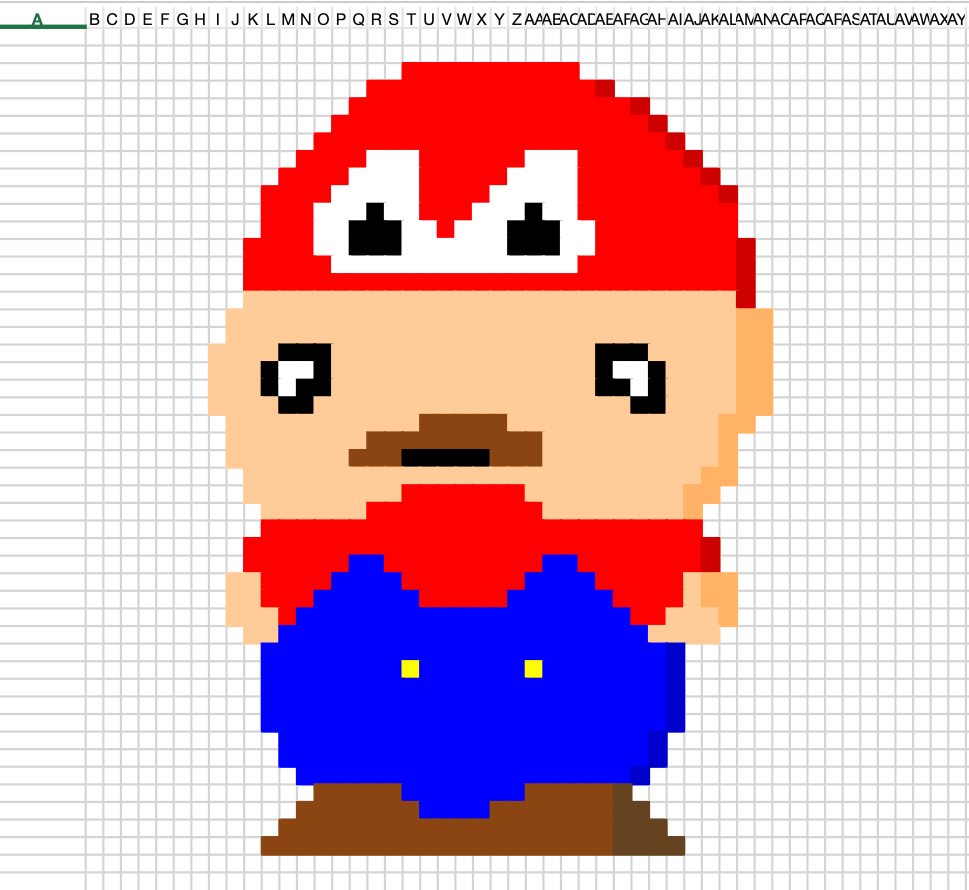969x890 pixels.
Task: Click the column P header
Action: point(341,19)
